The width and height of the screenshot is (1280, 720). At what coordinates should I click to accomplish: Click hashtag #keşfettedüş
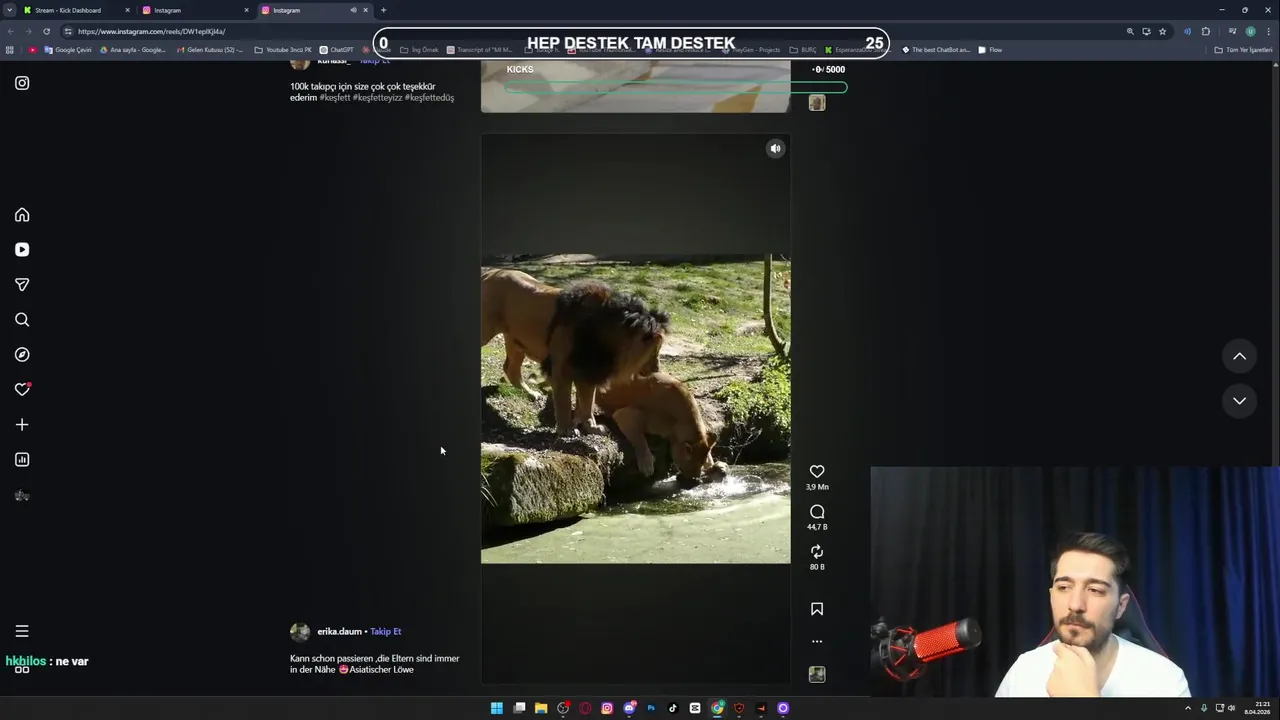429,98
